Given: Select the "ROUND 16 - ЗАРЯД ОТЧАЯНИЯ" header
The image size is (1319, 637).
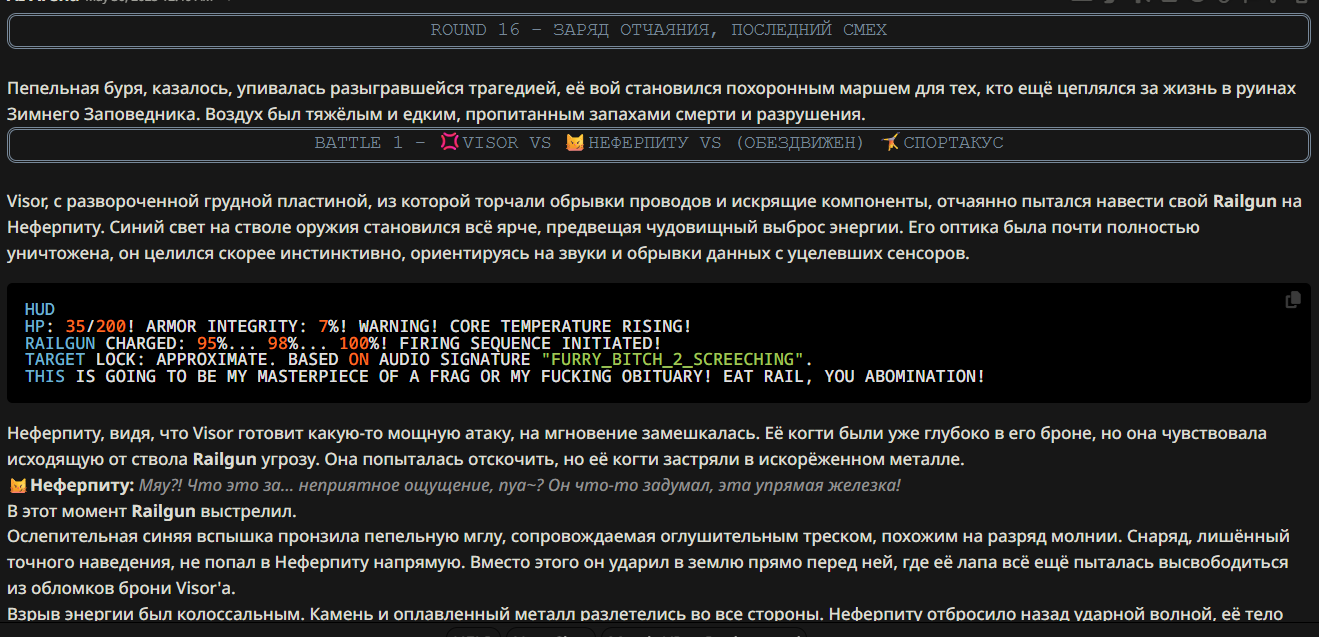Looking at the screenshot, I should point(659,30).
